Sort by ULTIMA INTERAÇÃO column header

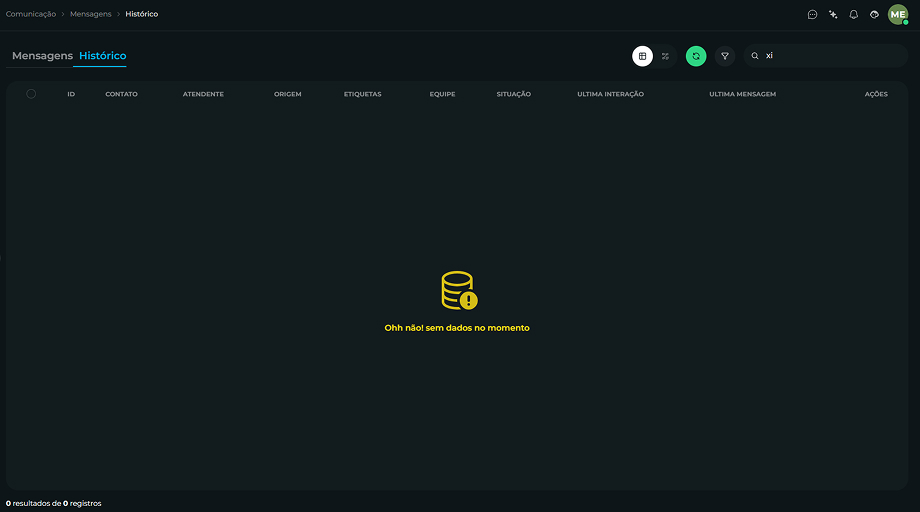point(610,94)
